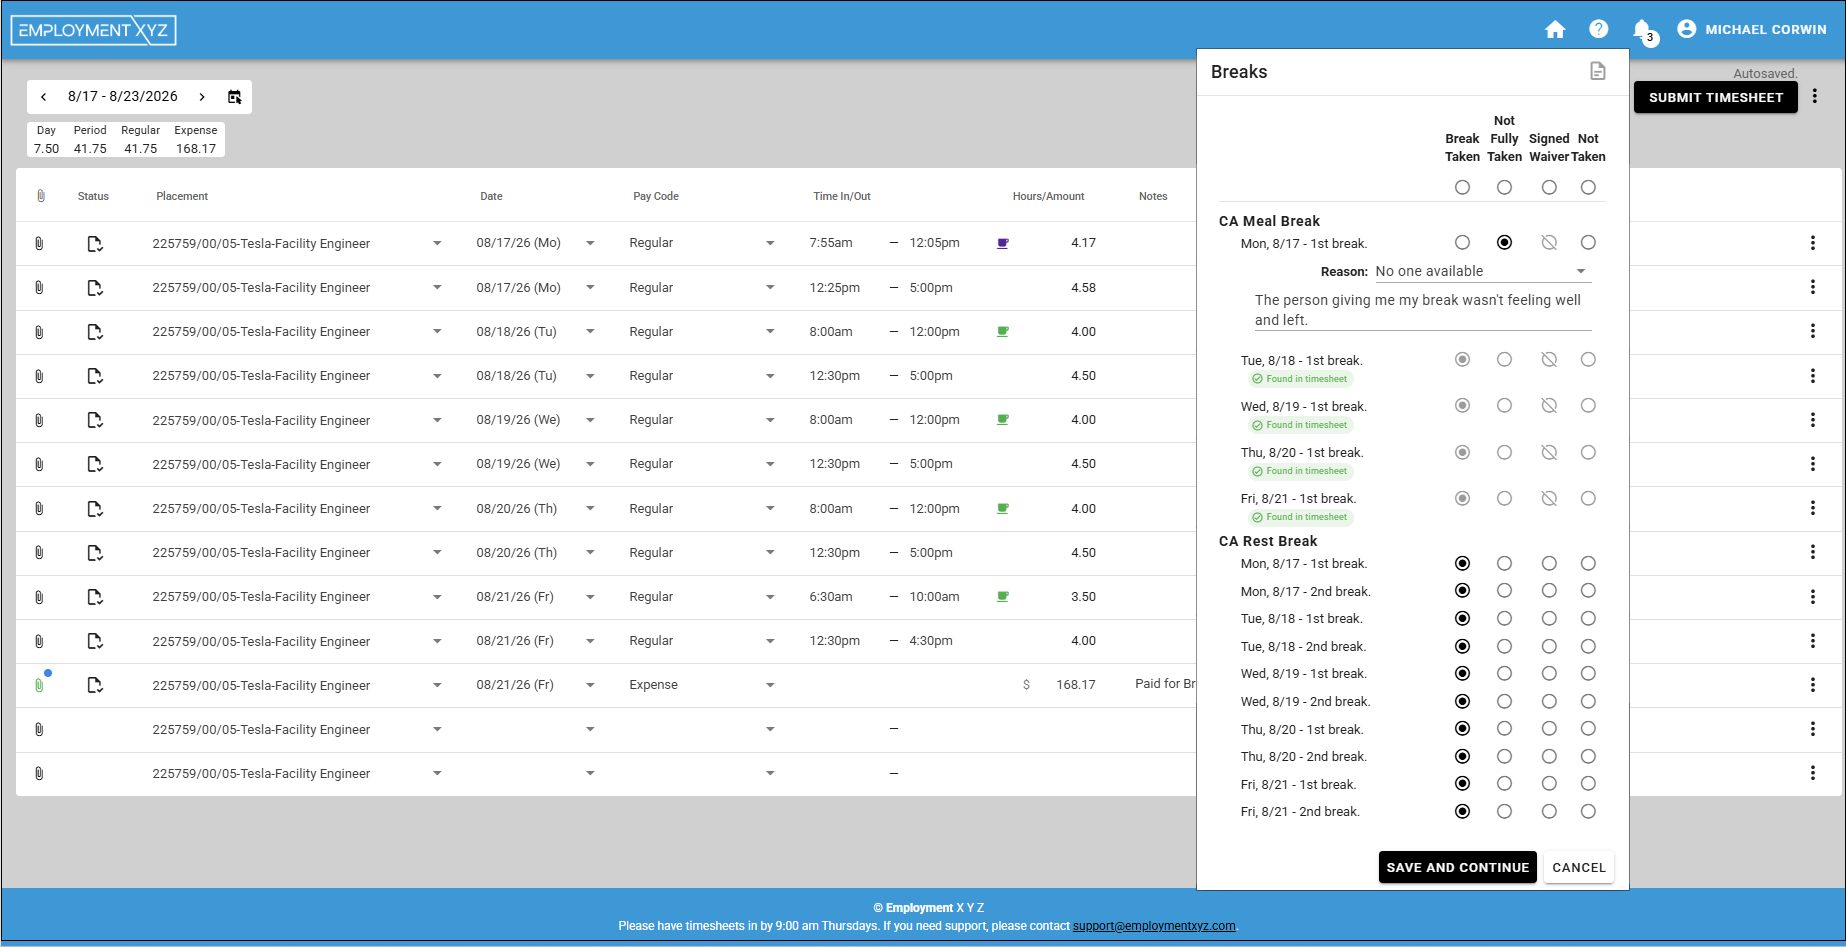The width and height of the screenshot is (1846, 947).
Task: Click Save and Continue button
Action: (x=1457, y=867)
